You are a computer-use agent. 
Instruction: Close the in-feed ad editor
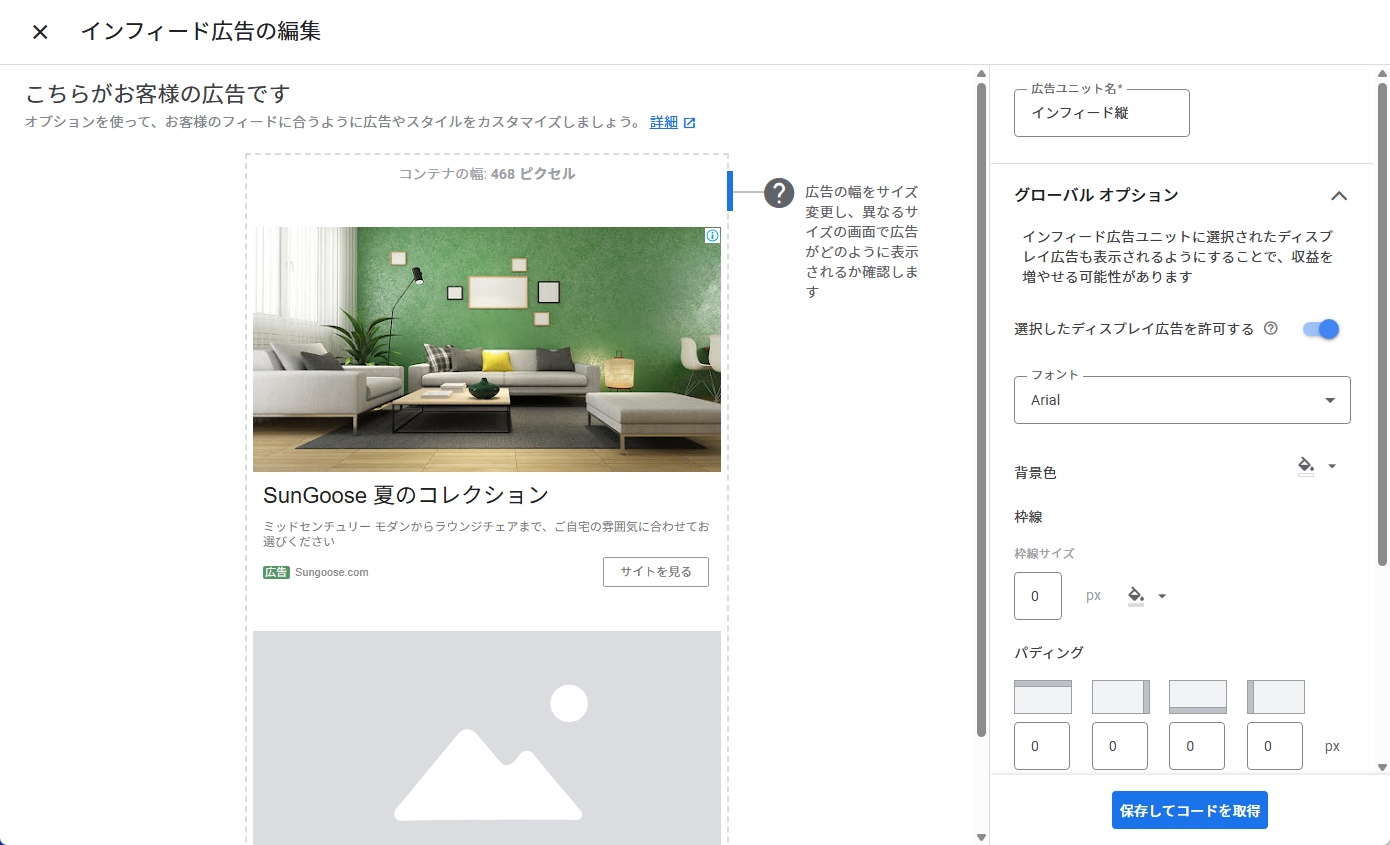coord(40,32)
